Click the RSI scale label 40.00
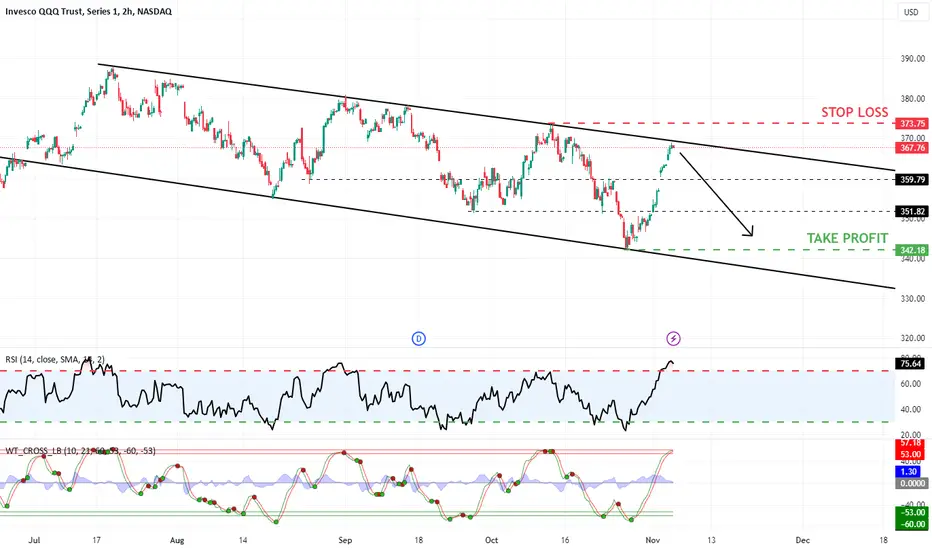Viewport: 932px width, 550px height. pos(910,410)
